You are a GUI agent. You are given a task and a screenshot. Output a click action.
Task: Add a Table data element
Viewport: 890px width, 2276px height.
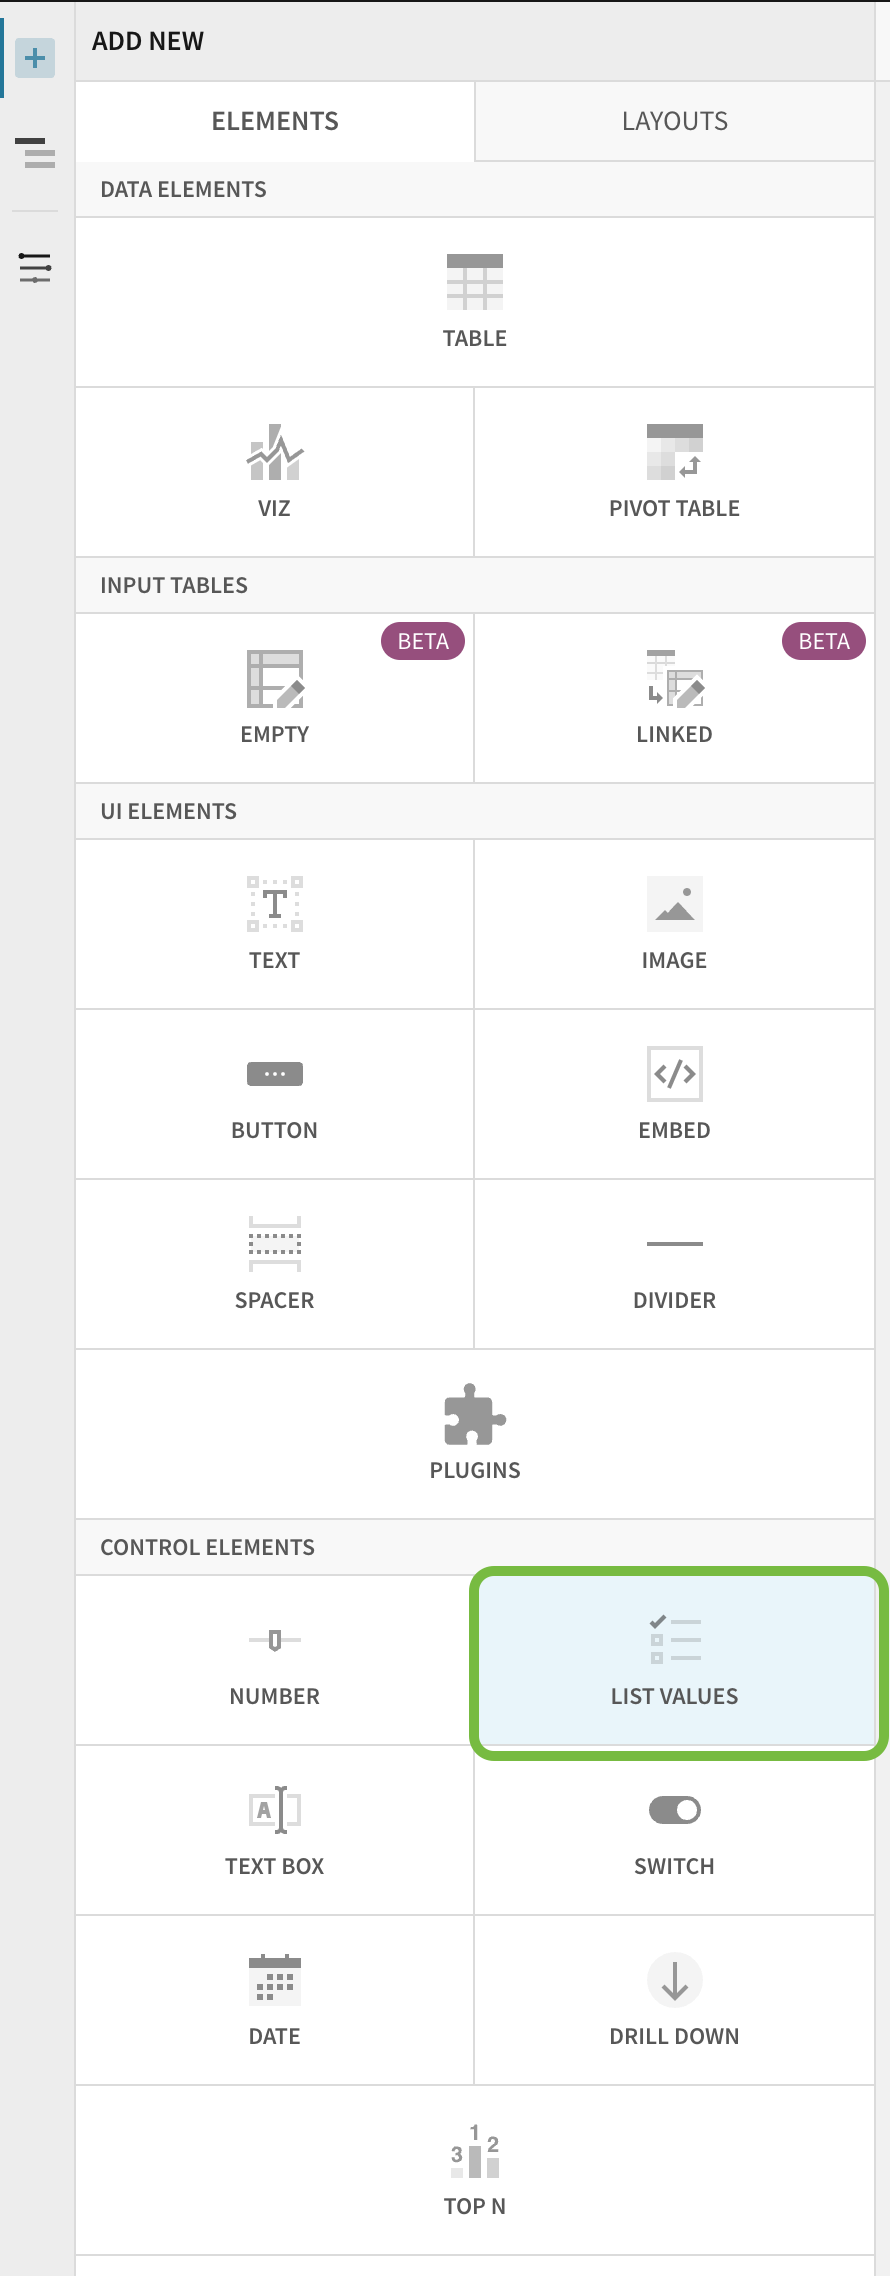click(x=475, y=300)
